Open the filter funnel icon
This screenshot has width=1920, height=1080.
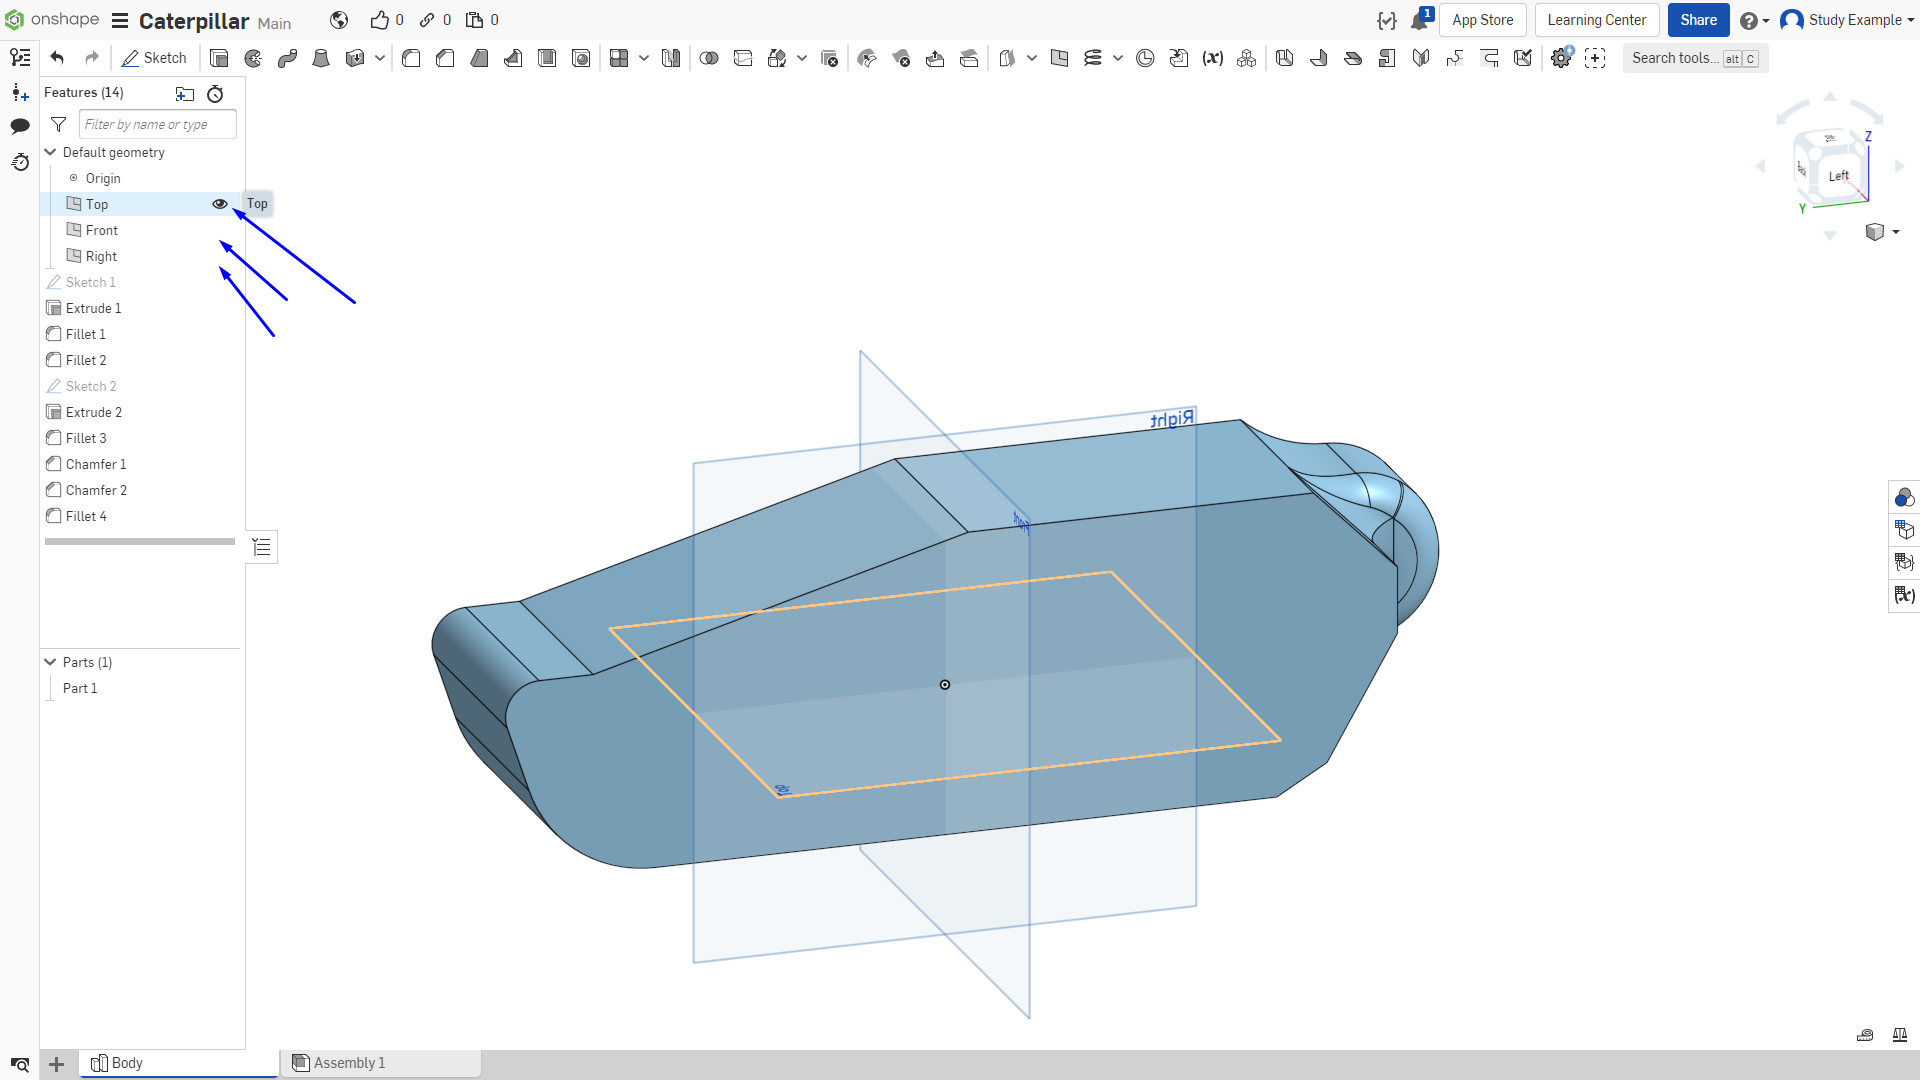pyautogui.click(x=59, y=124)
